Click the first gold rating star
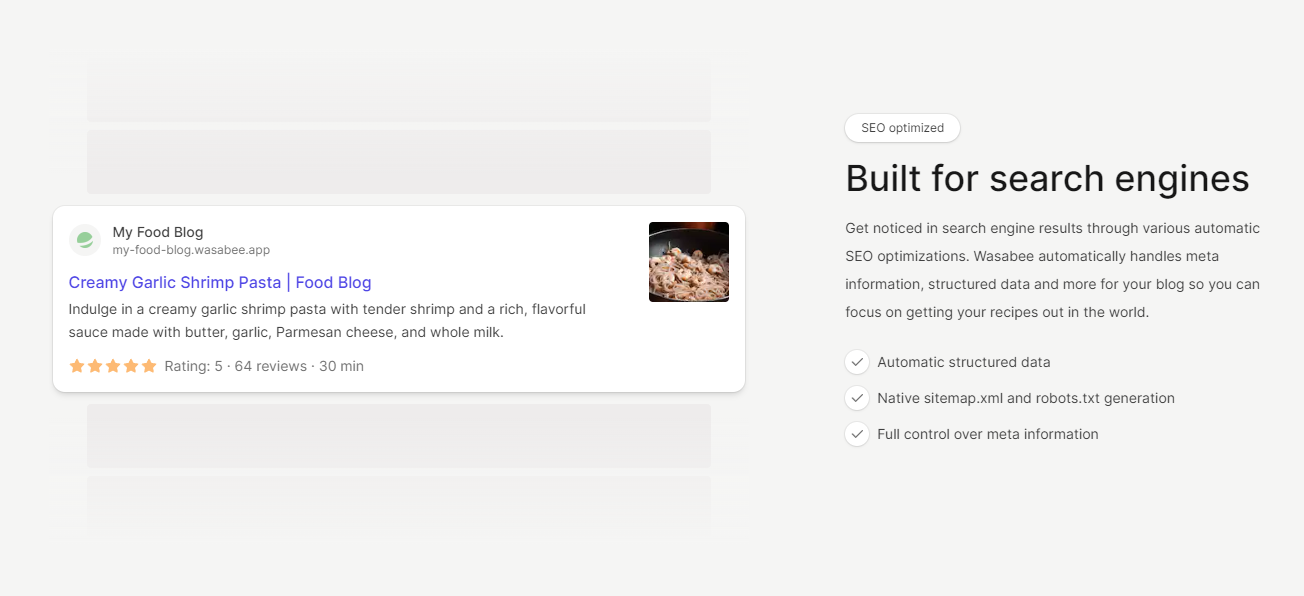Viewport: 1304px width, 596px height. tap(77, 366)
